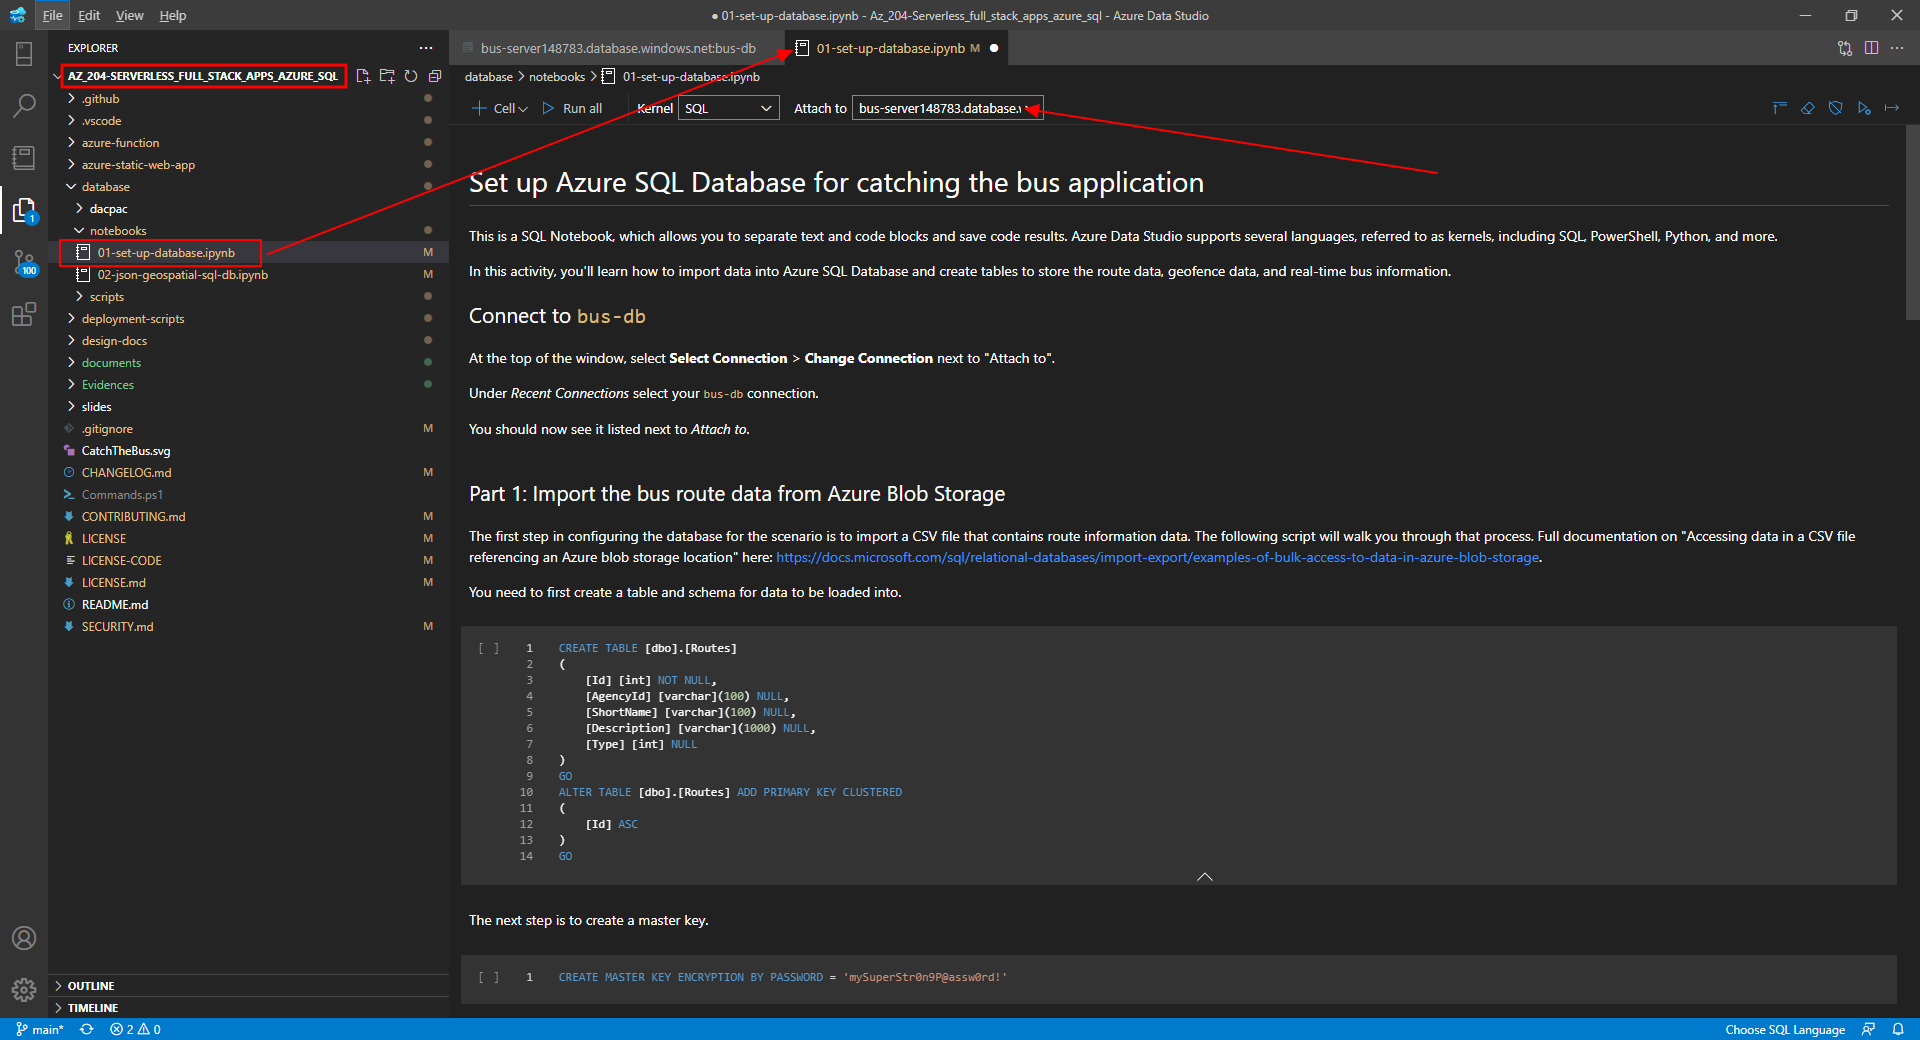
Task: Click the main* git branch in status bar
Action: pos(40,1029)
